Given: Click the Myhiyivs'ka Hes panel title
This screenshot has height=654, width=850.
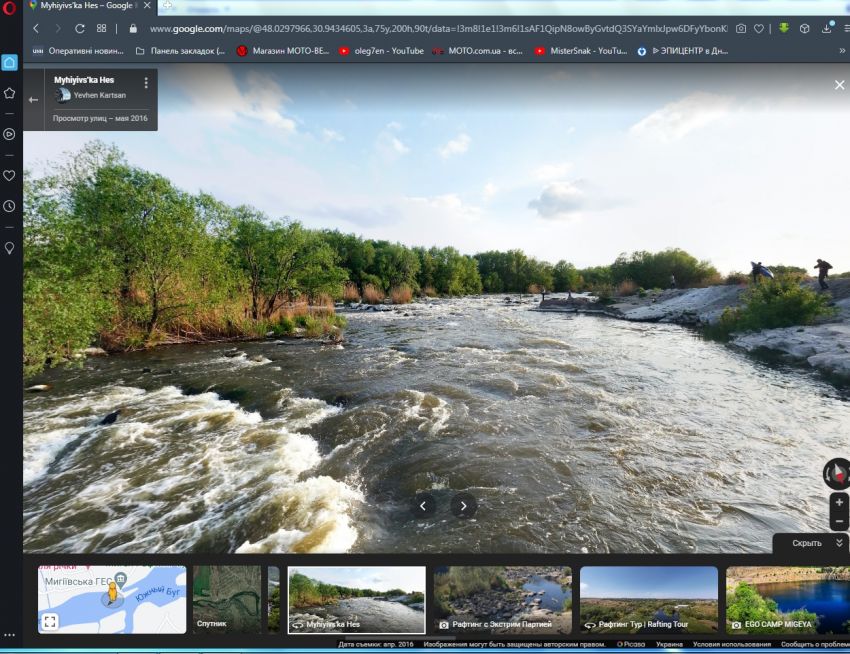Looking at the screenshot, I should [x=84, y=80].
